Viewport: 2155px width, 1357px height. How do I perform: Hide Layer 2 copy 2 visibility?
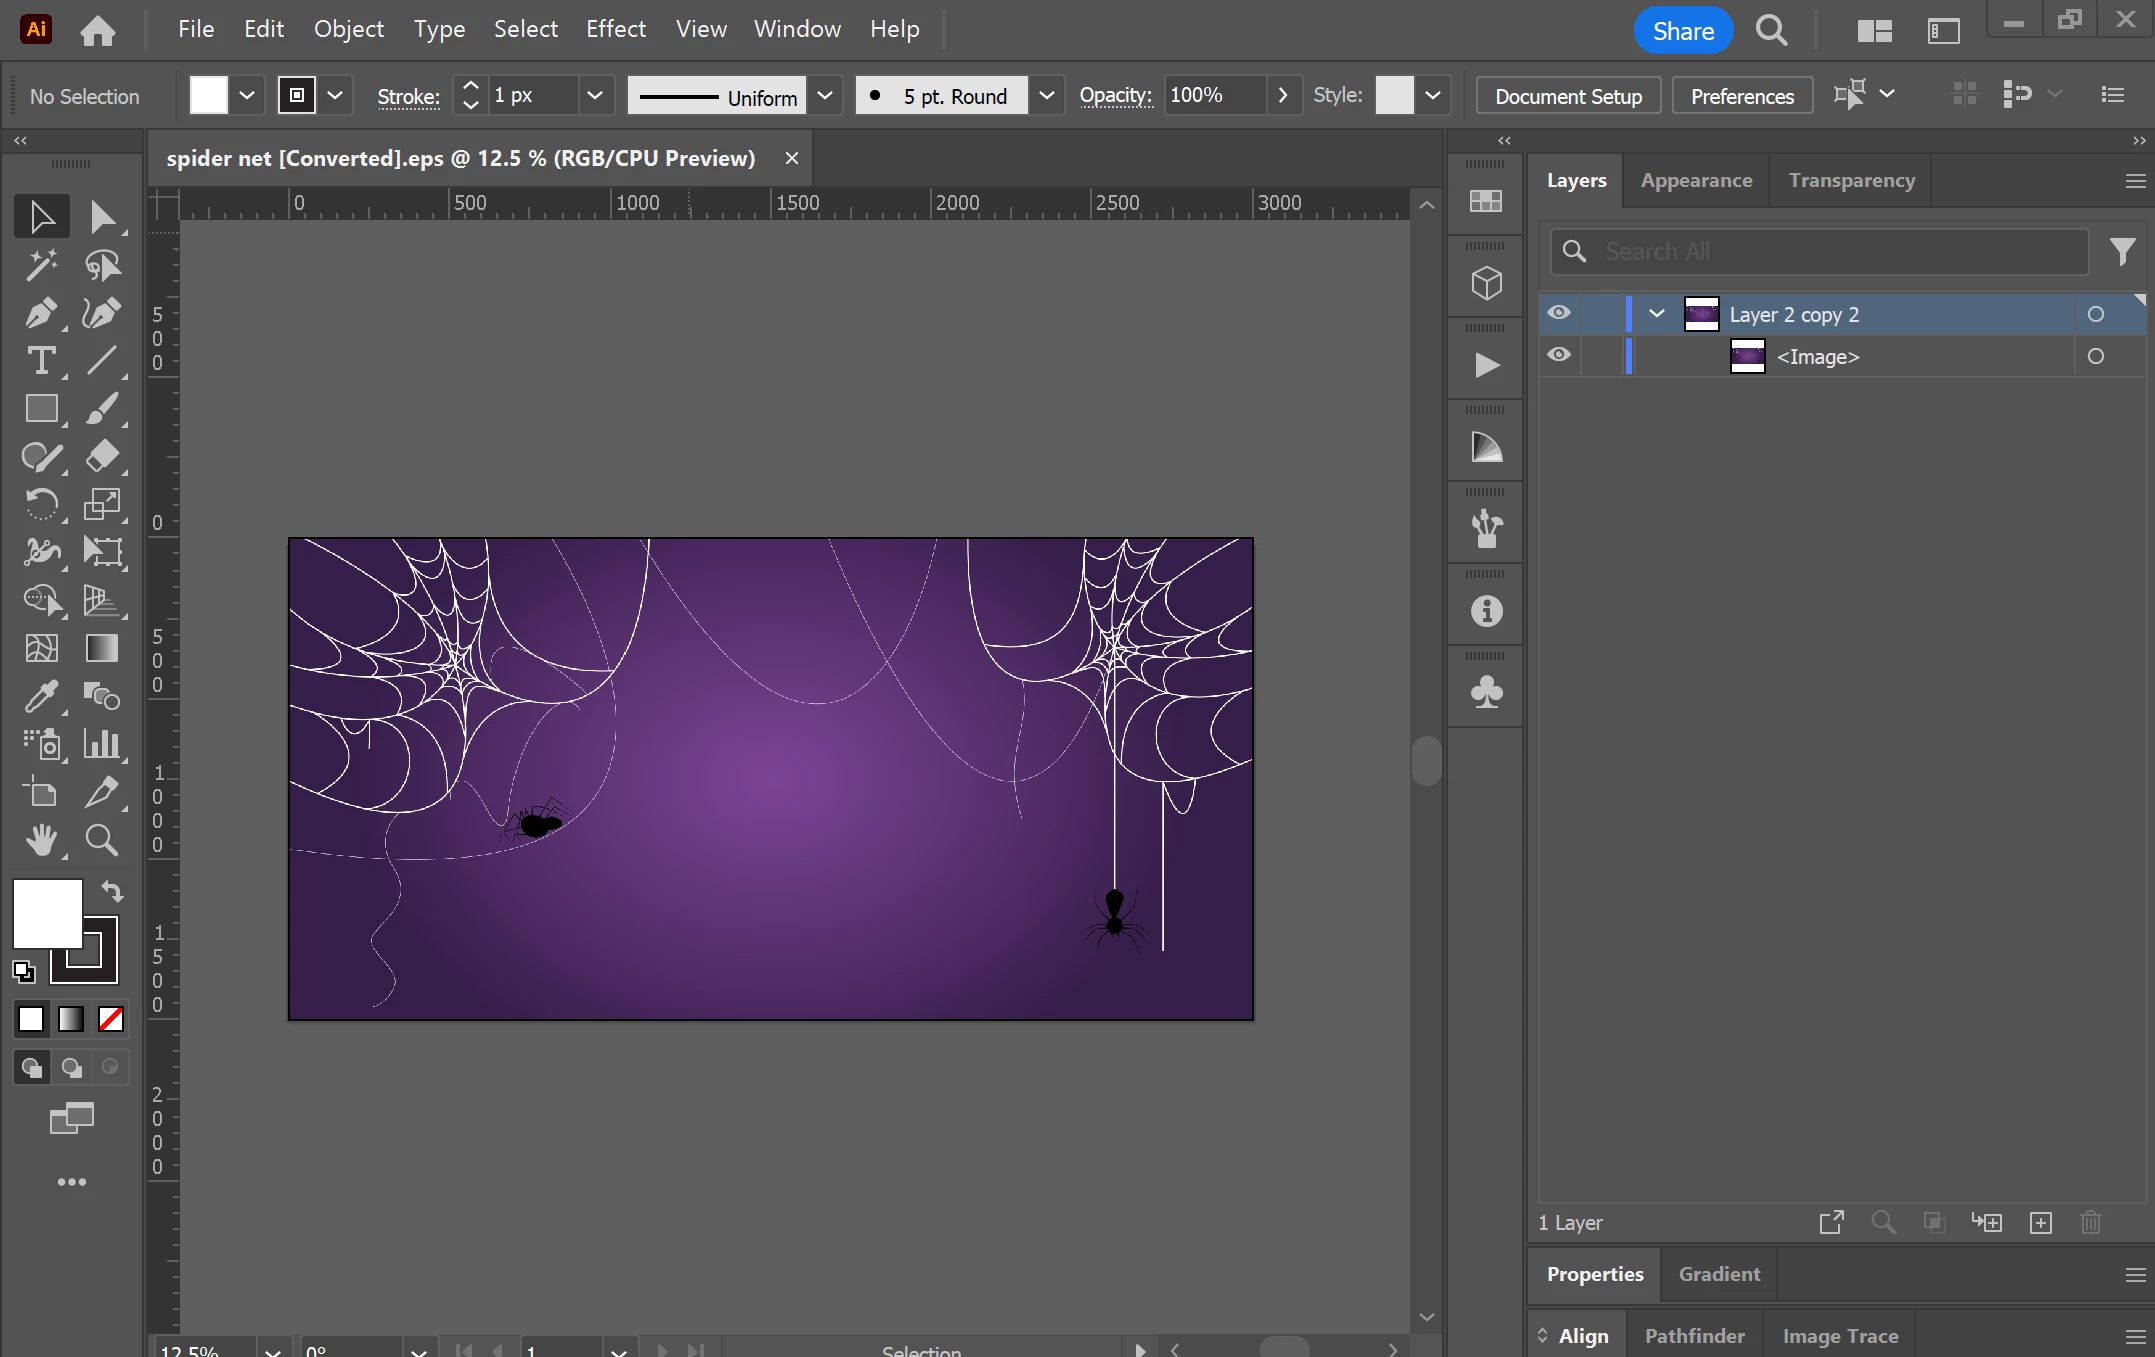click(x=1558, y=313)
